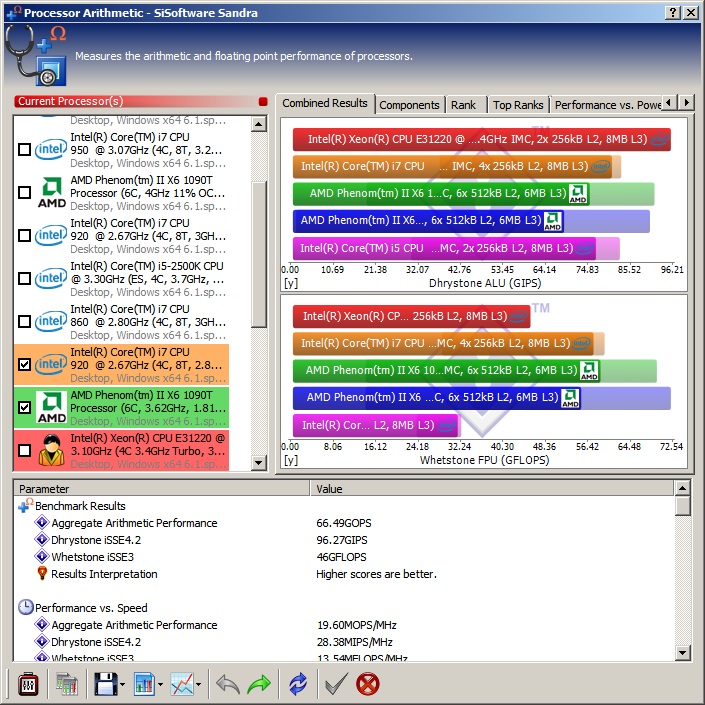Click the options toolbar icon at bottom left
Screen dimensions: 705x705
[28, 684]
